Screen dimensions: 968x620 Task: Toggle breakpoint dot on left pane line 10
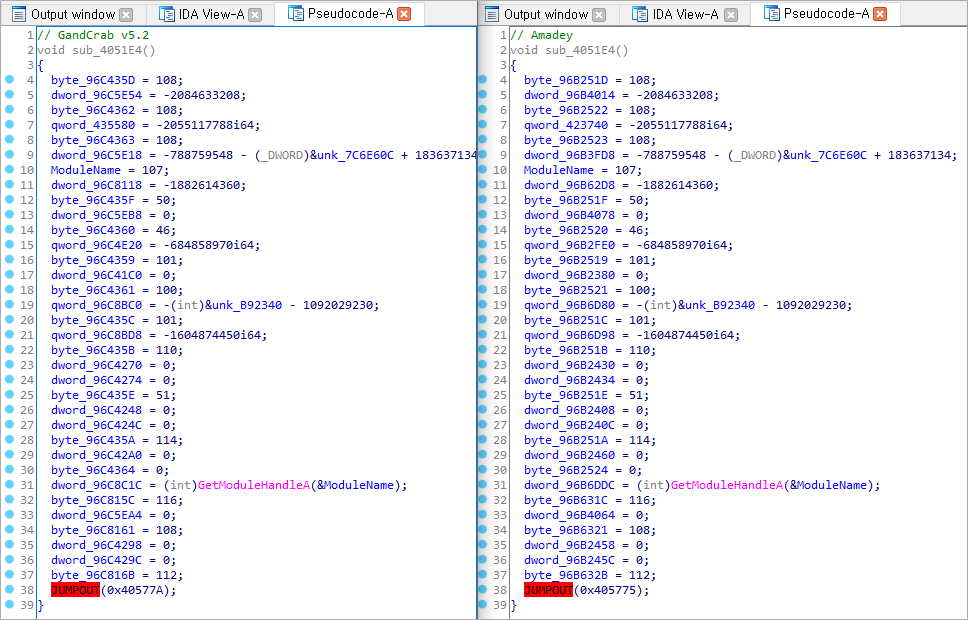[x=9, y=169]
